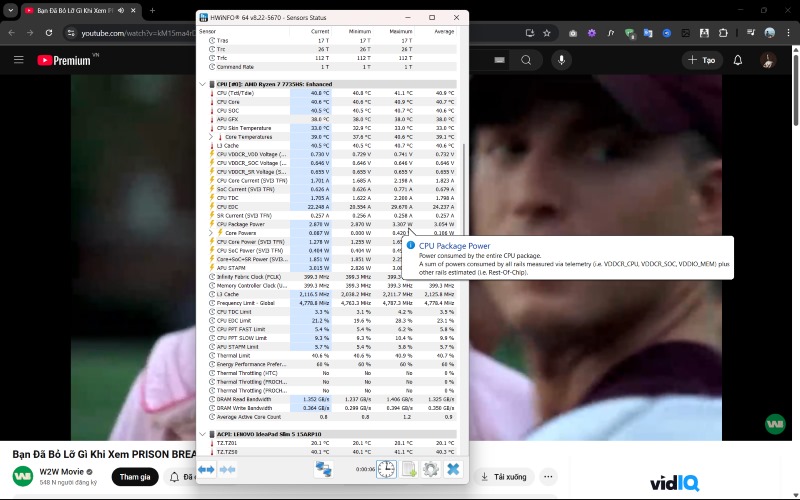Viewport: 800px width, 500px height.
Task: Open YouTube notifications bell
Action: pos(738,60)
